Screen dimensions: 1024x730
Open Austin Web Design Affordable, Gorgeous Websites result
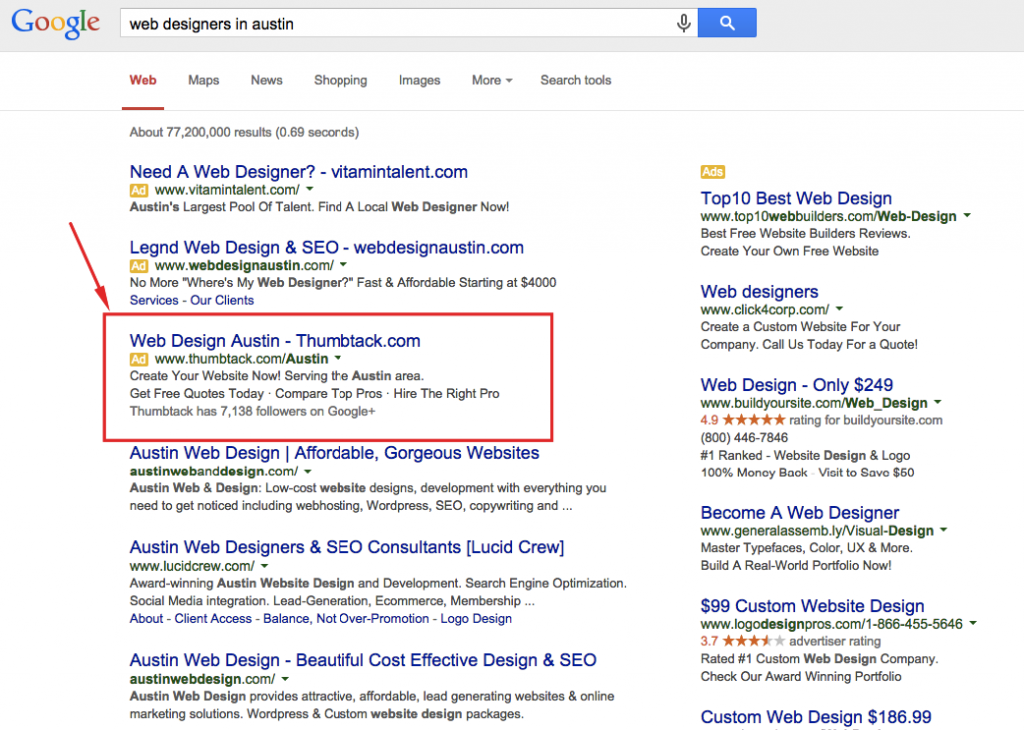(334, 453)
